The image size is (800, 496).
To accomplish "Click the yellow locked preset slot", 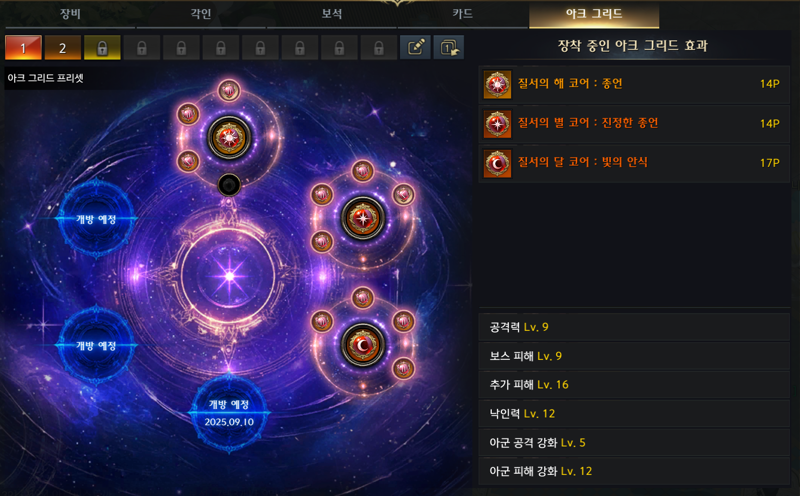I will [x=102, y=47].
